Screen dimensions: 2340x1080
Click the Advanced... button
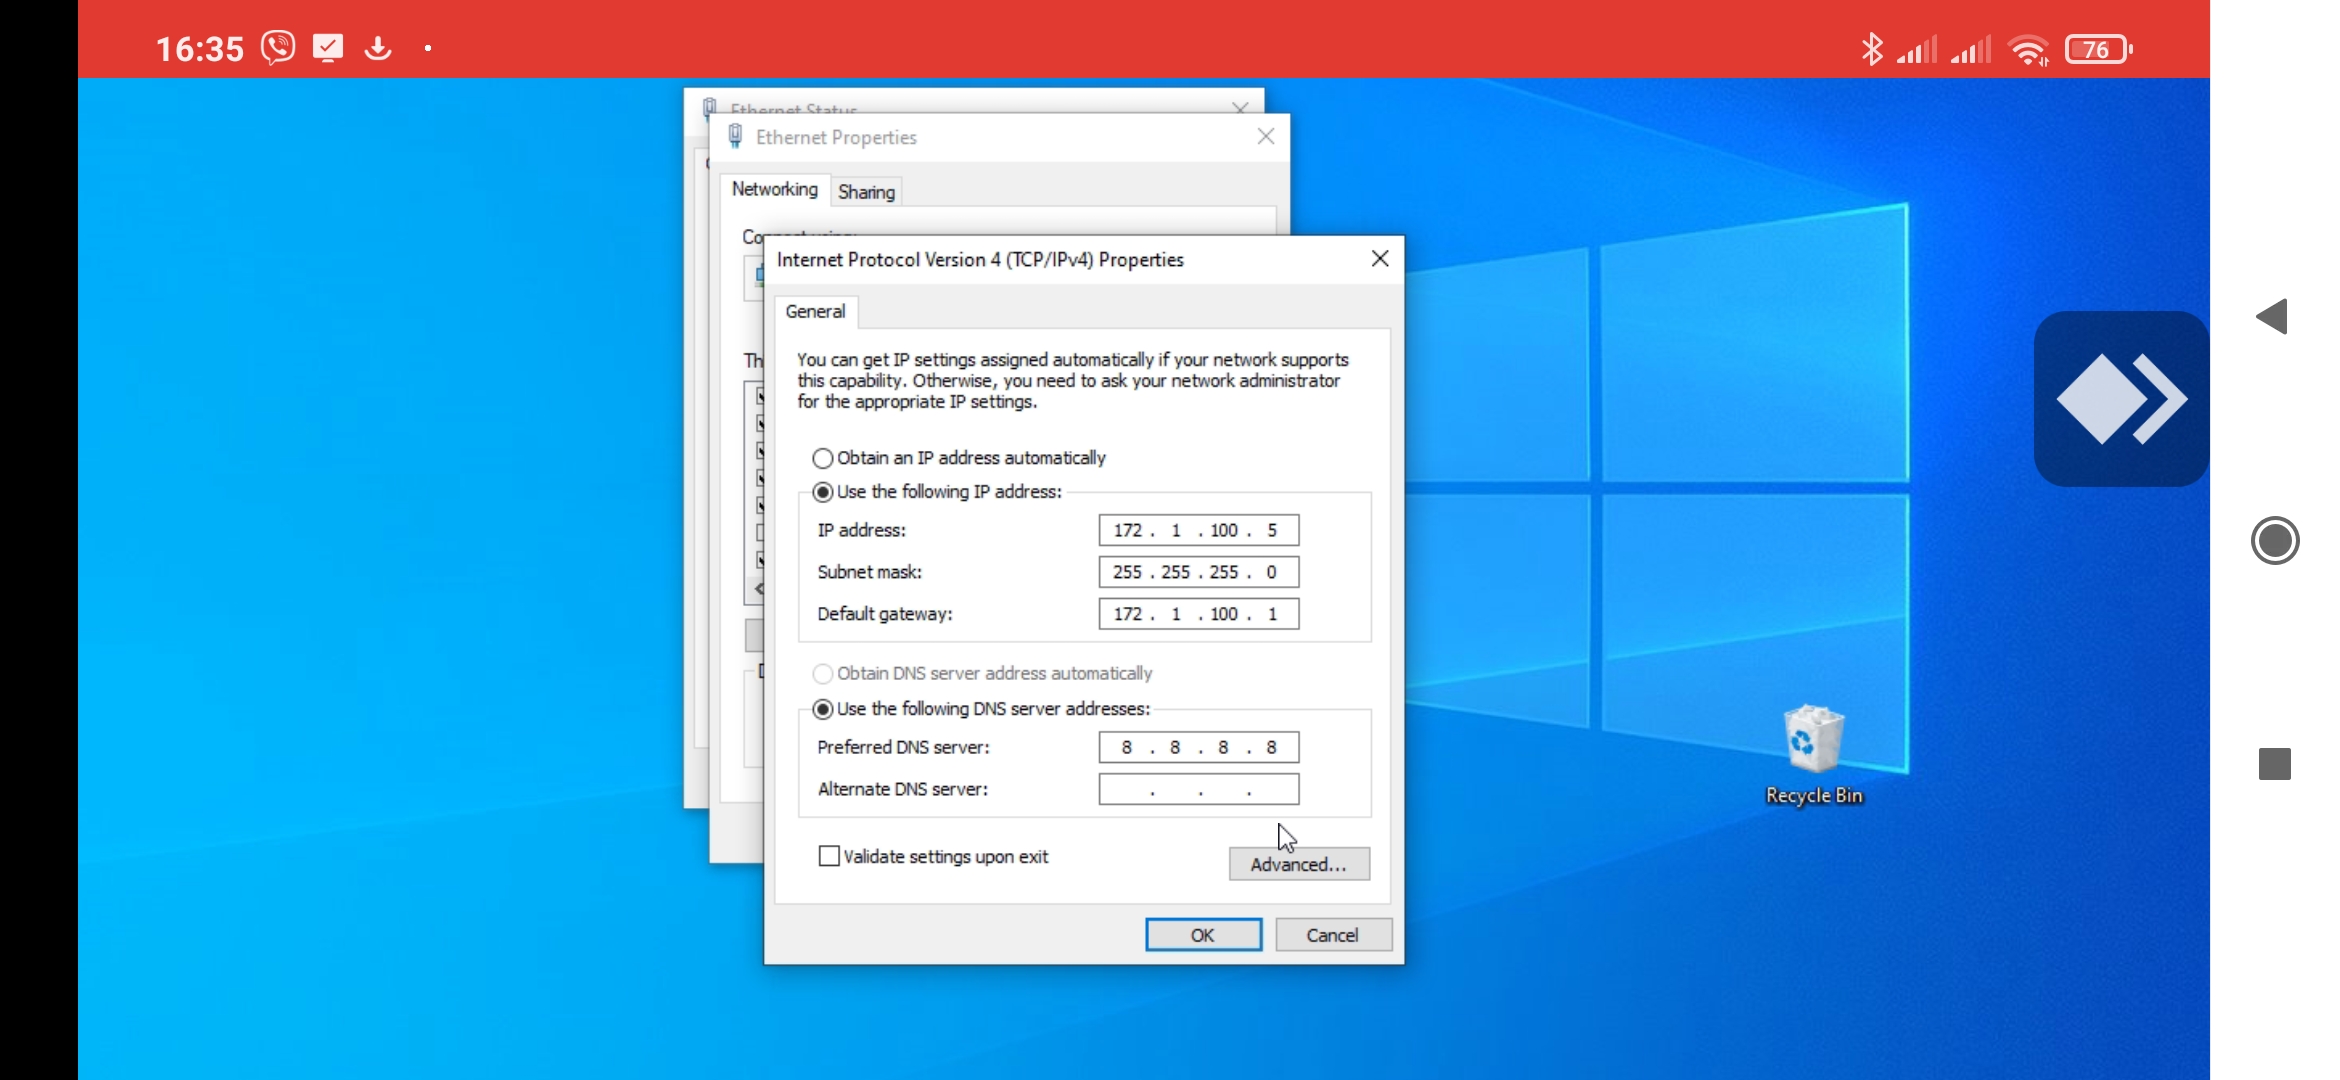[1298, 864]
